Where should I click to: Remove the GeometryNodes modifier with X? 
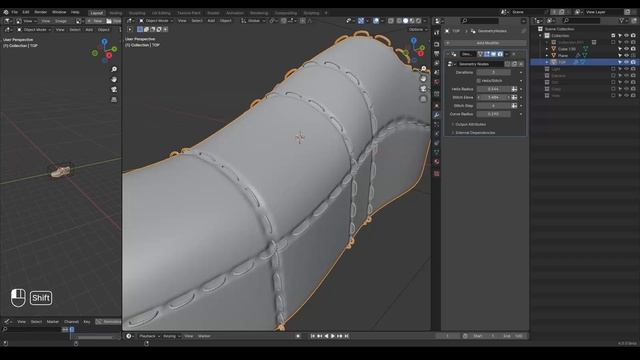point(514,54)
